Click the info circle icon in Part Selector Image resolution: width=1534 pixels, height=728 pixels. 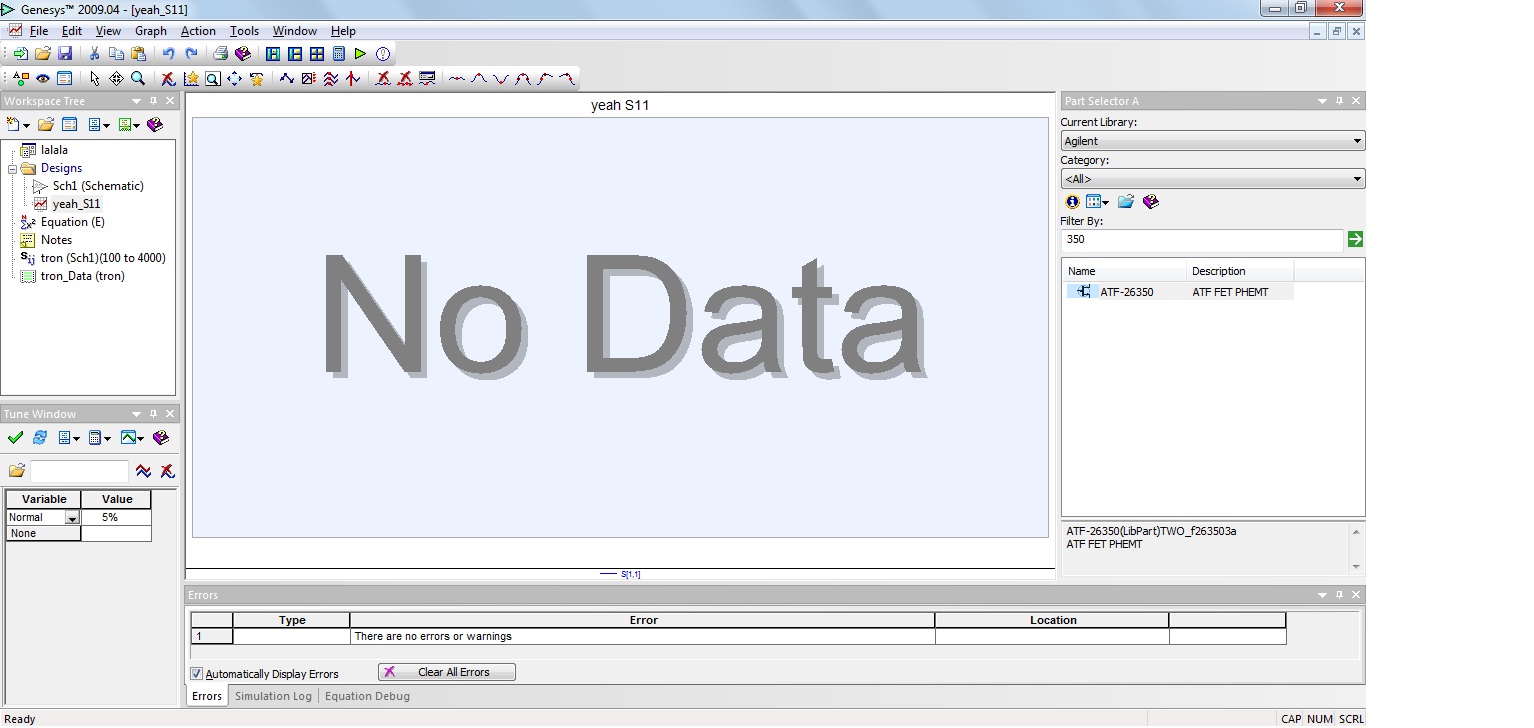coord(1072,202)
